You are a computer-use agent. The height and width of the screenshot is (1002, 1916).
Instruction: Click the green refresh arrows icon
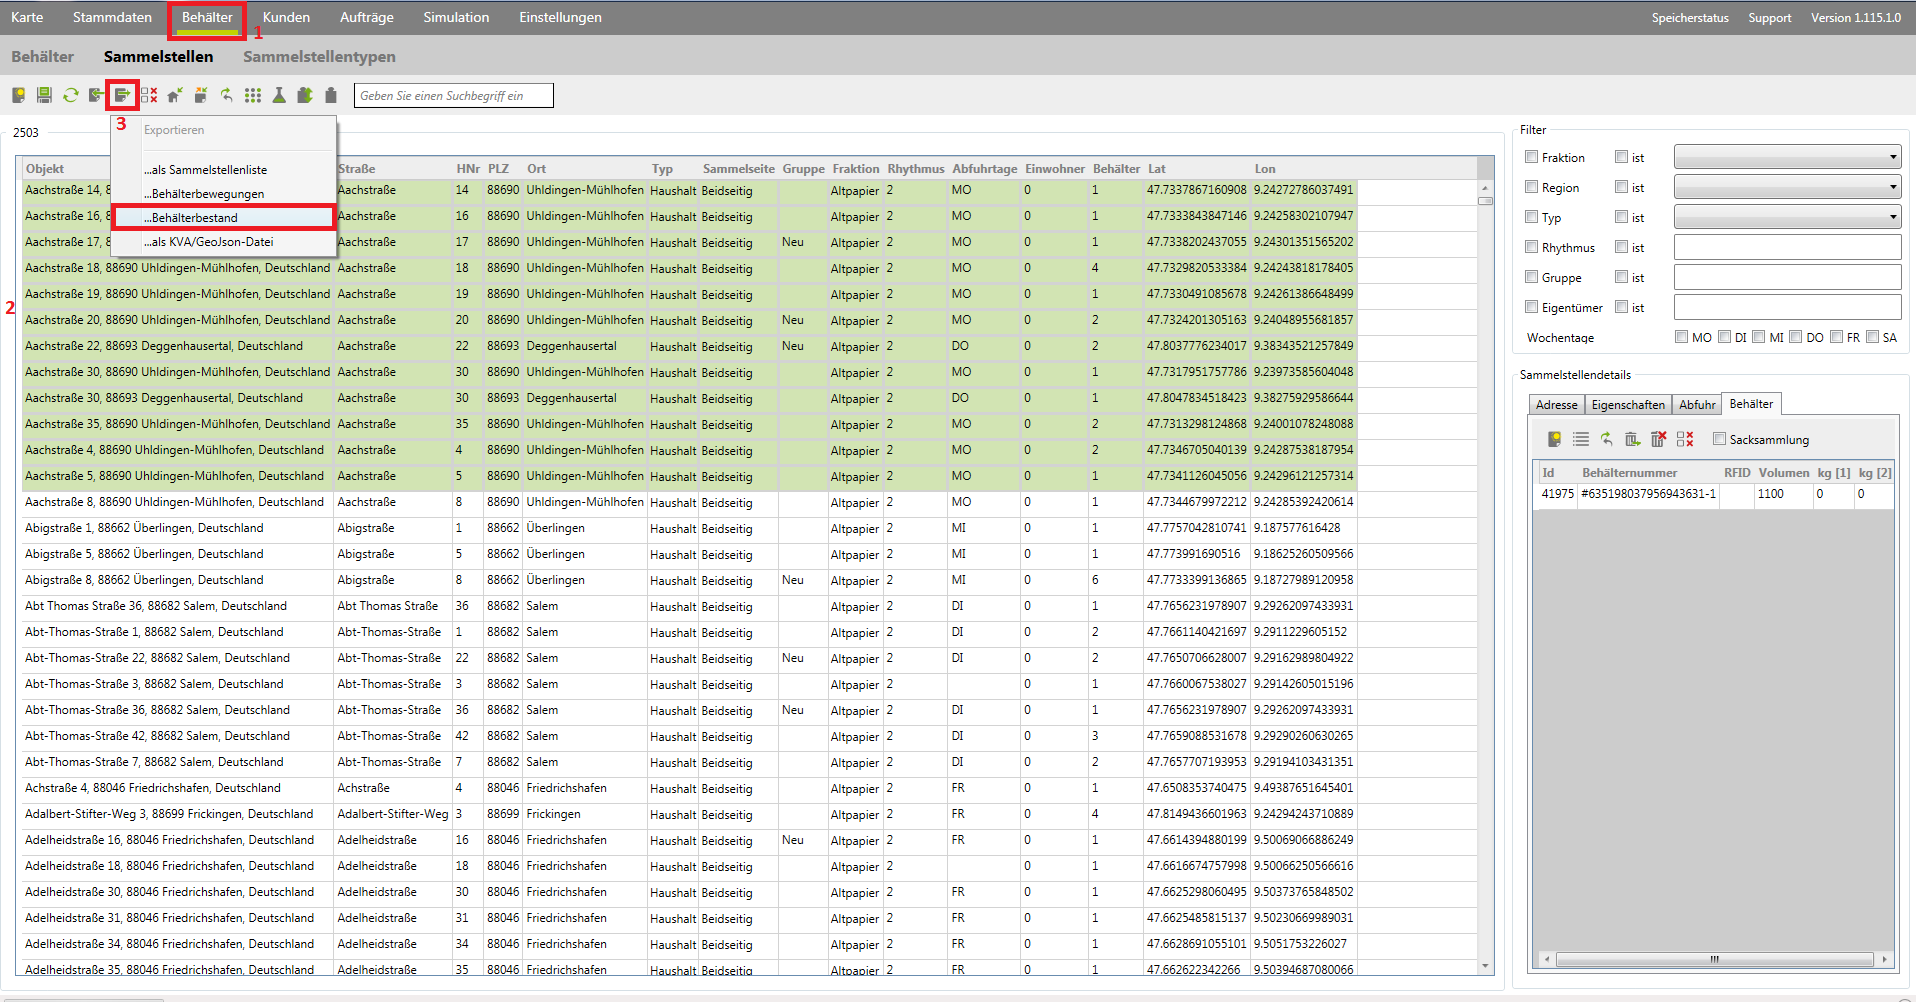coord(70,95)
